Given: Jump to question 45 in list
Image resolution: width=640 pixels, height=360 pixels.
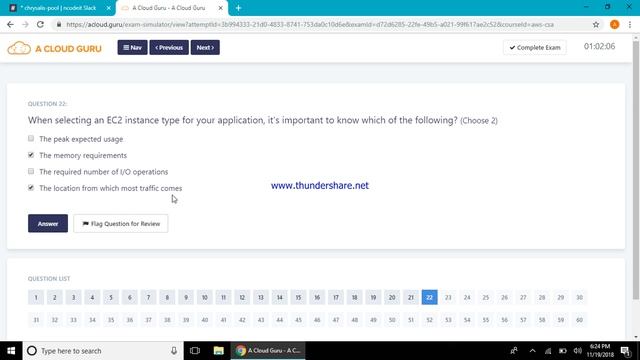Looking at the screenshot, I should pyautogui.click(x=298, y=320).
